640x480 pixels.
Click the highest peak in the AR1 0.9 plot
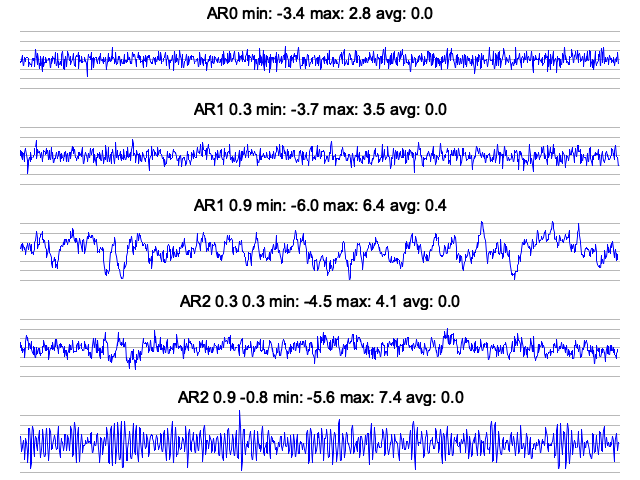pyautogui.click(x=482, y=221)
